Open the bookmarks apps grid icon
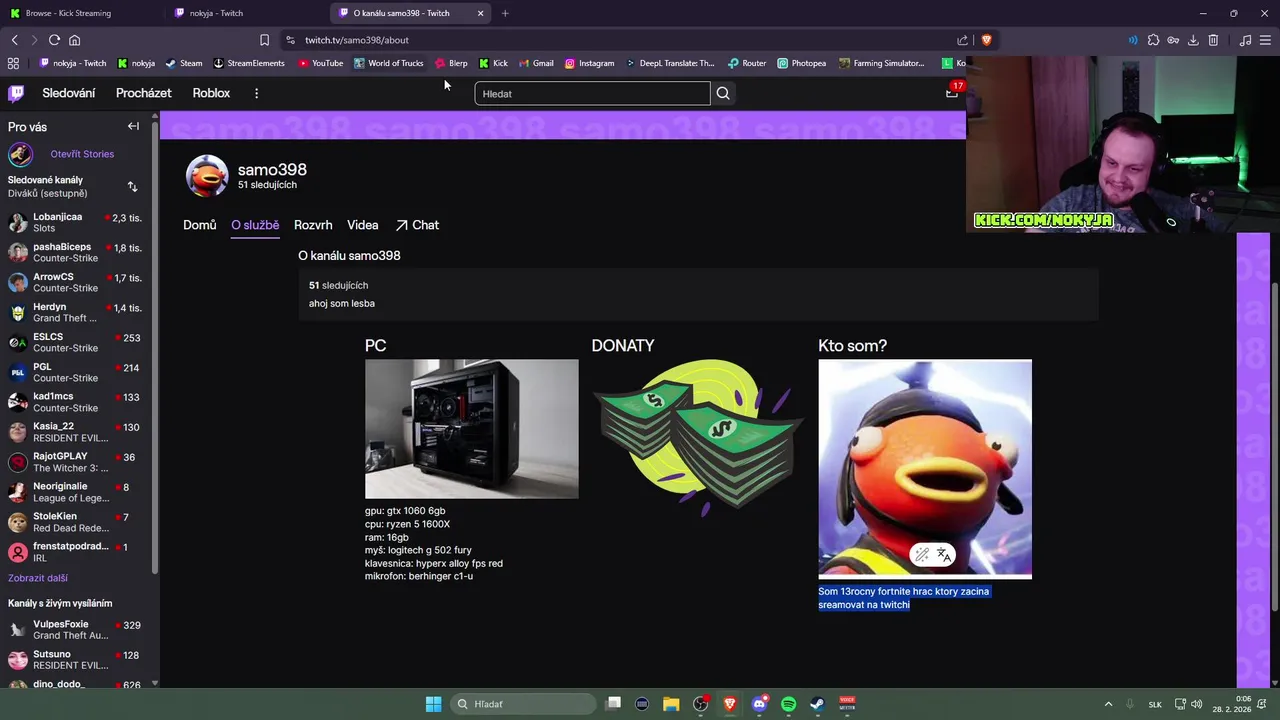 point(13,63)
